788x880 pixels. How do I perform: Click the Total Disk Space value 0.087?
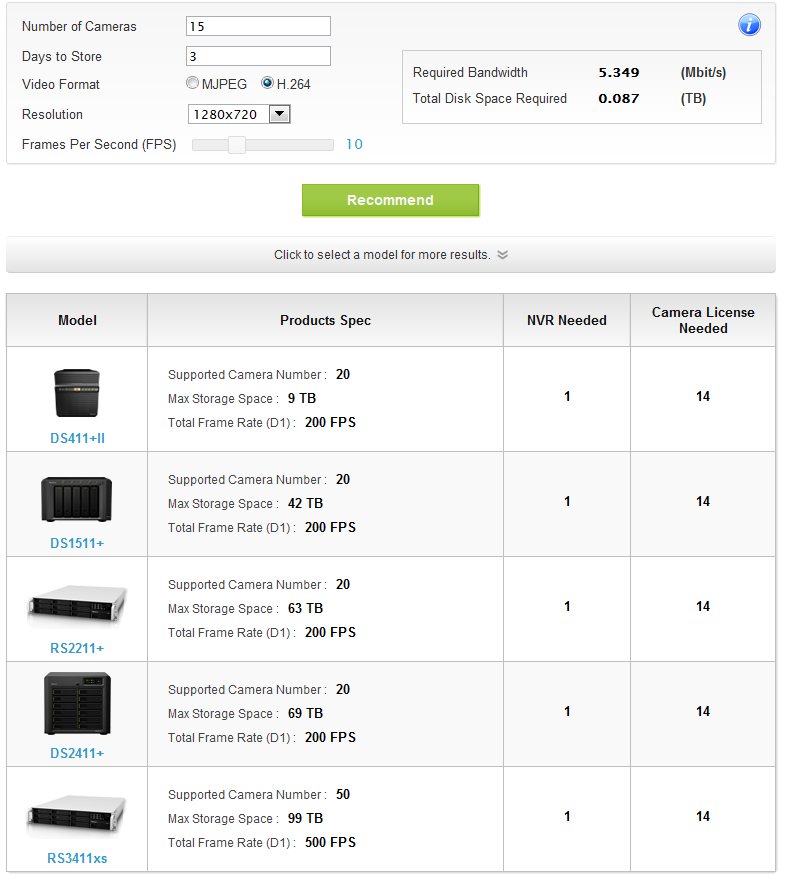coord(619,99)
